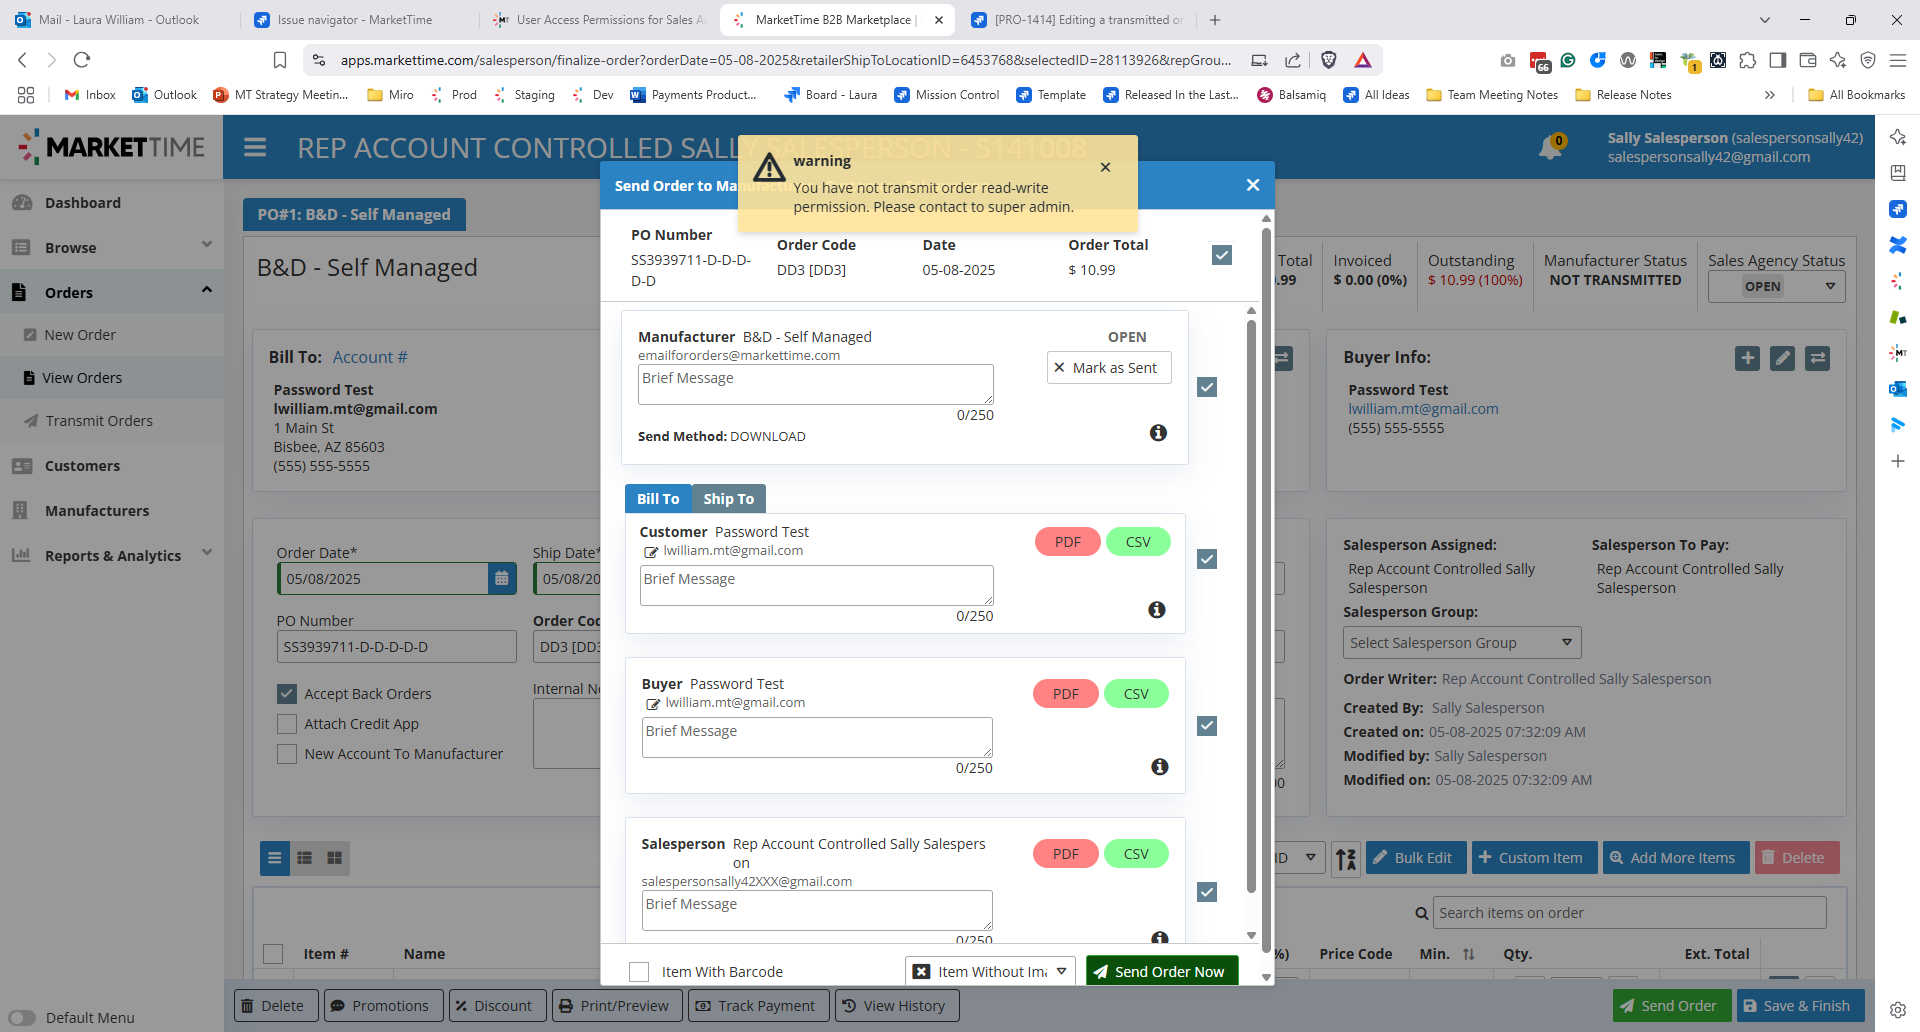Image resolution: width=1920 pixels, height=1032 pixels.
Task: Click sort arrows on Min. column
Action: 1469,954
